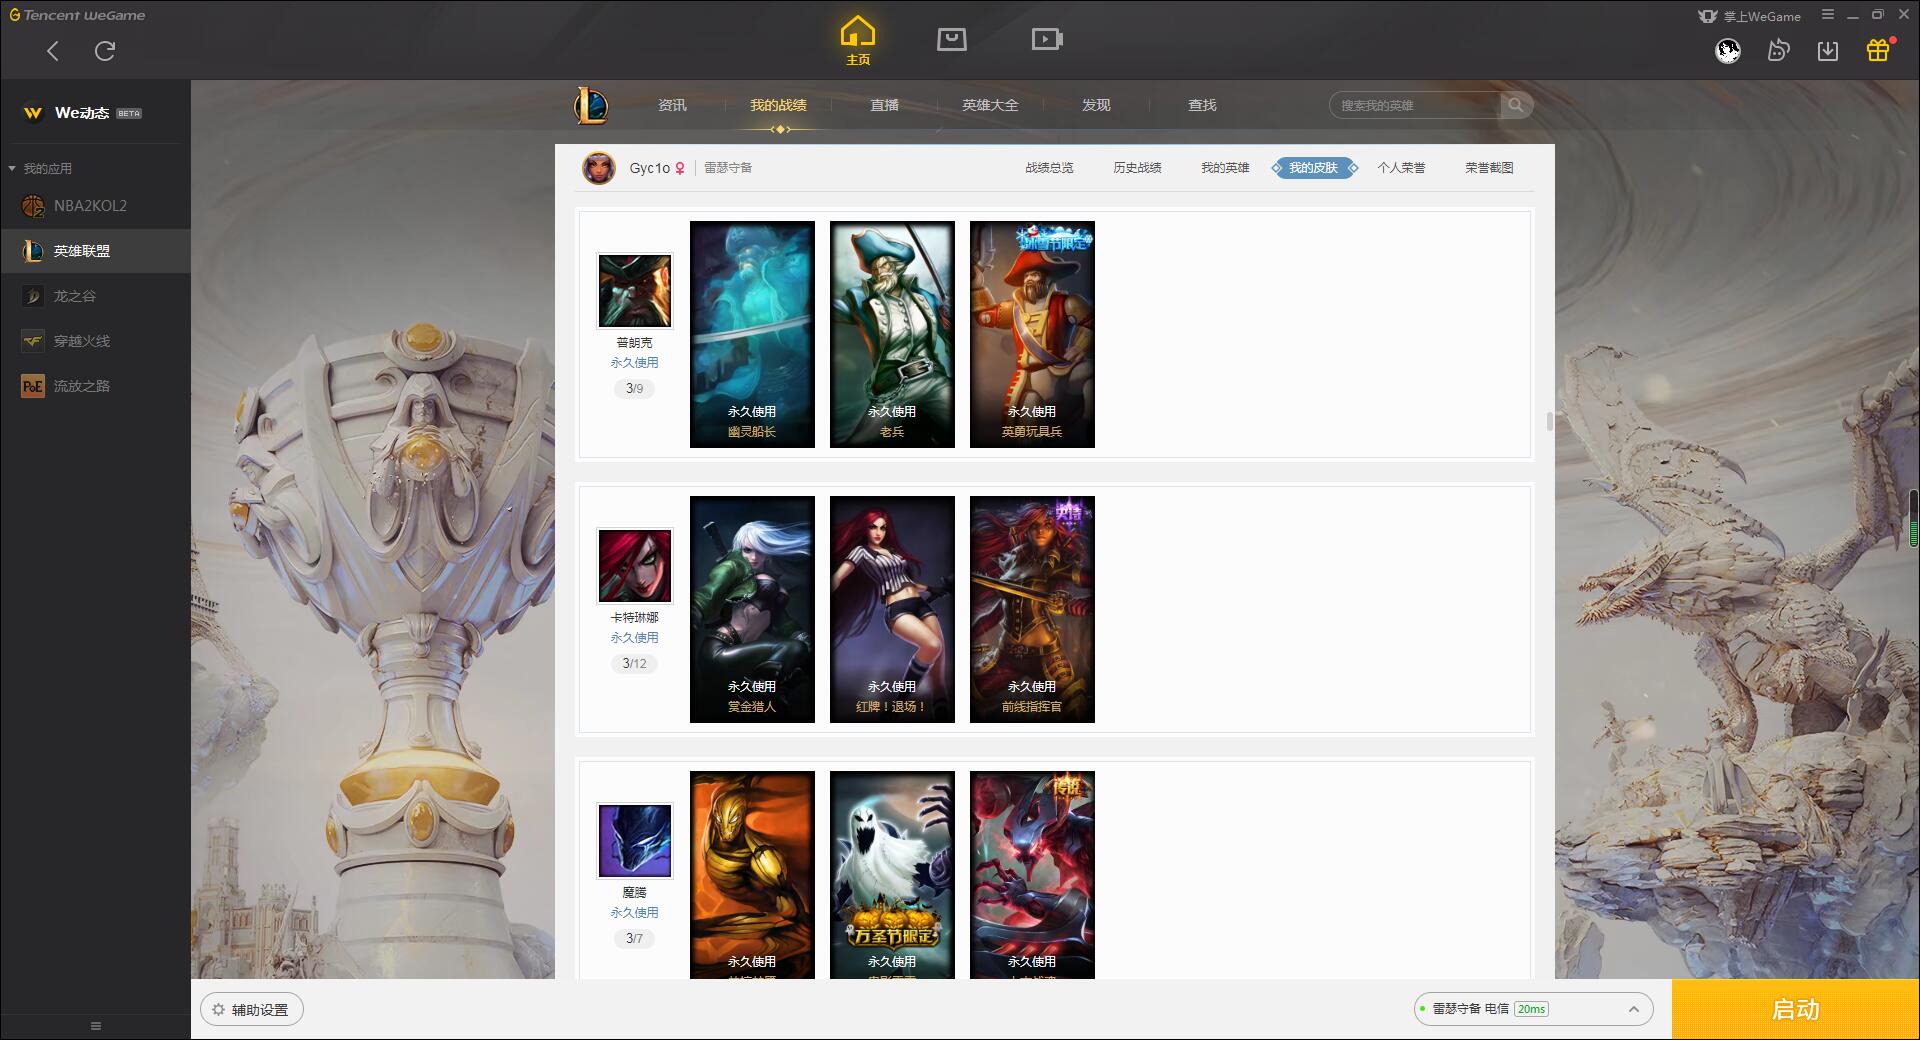
Task: Click the 启动 launch button
Action: click(x=1796, y=1010)
